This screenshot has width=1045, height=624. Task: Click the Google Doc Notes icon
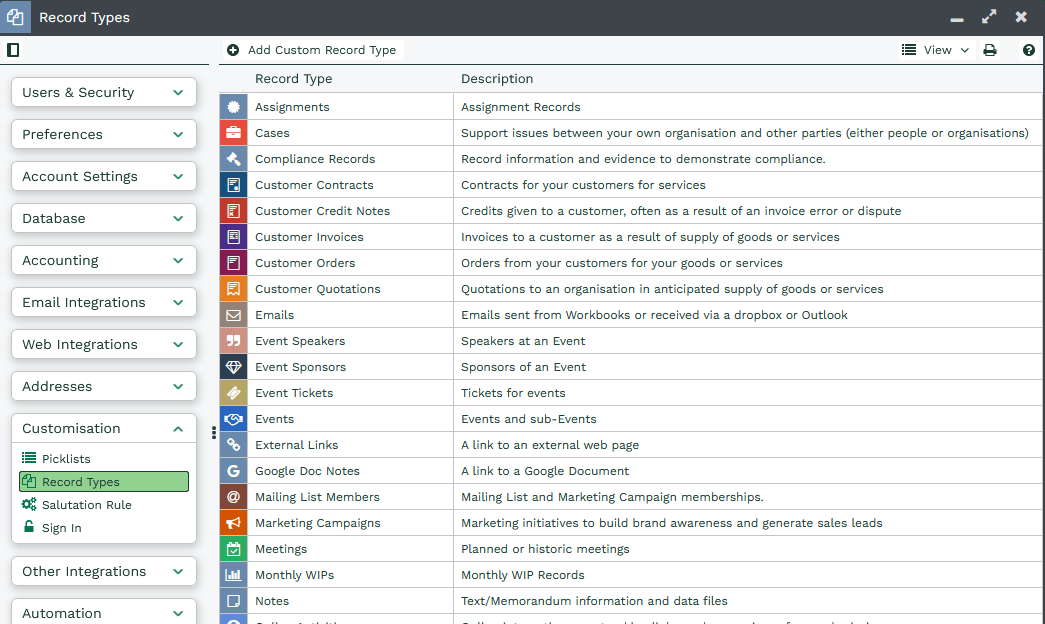tap(233, 471)
